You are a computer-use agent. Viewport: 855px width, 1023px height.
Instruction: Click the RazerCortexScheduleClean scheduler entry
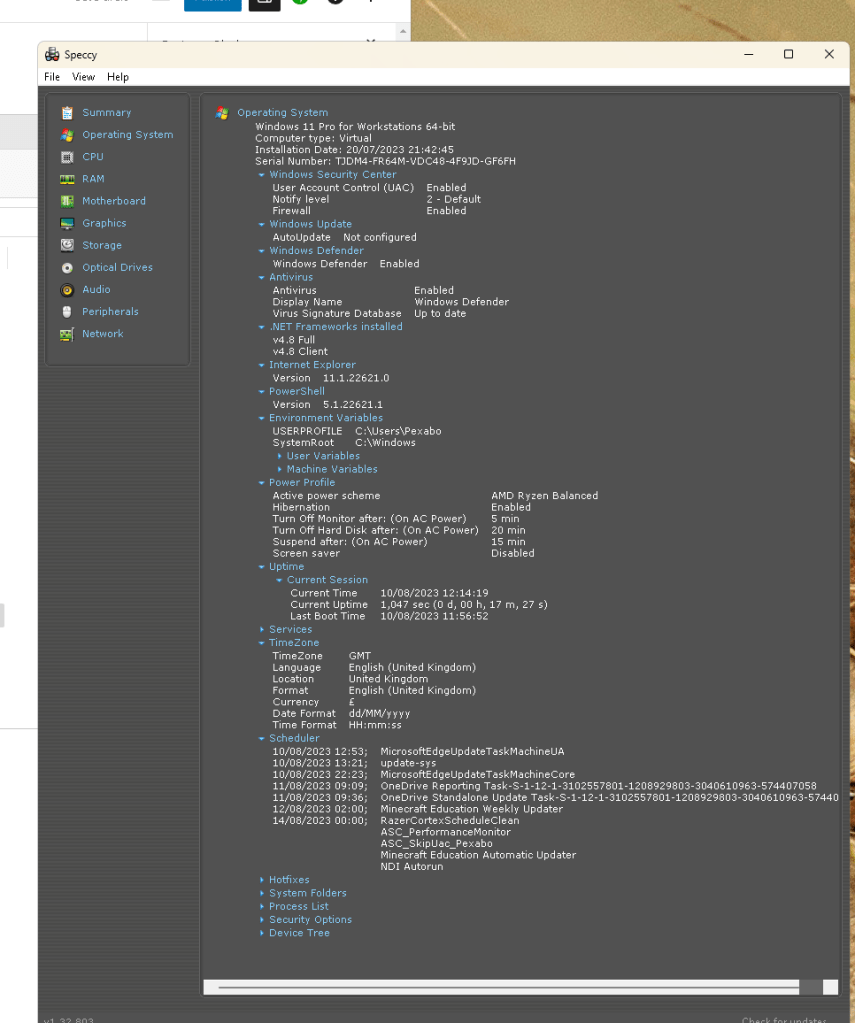450,820
